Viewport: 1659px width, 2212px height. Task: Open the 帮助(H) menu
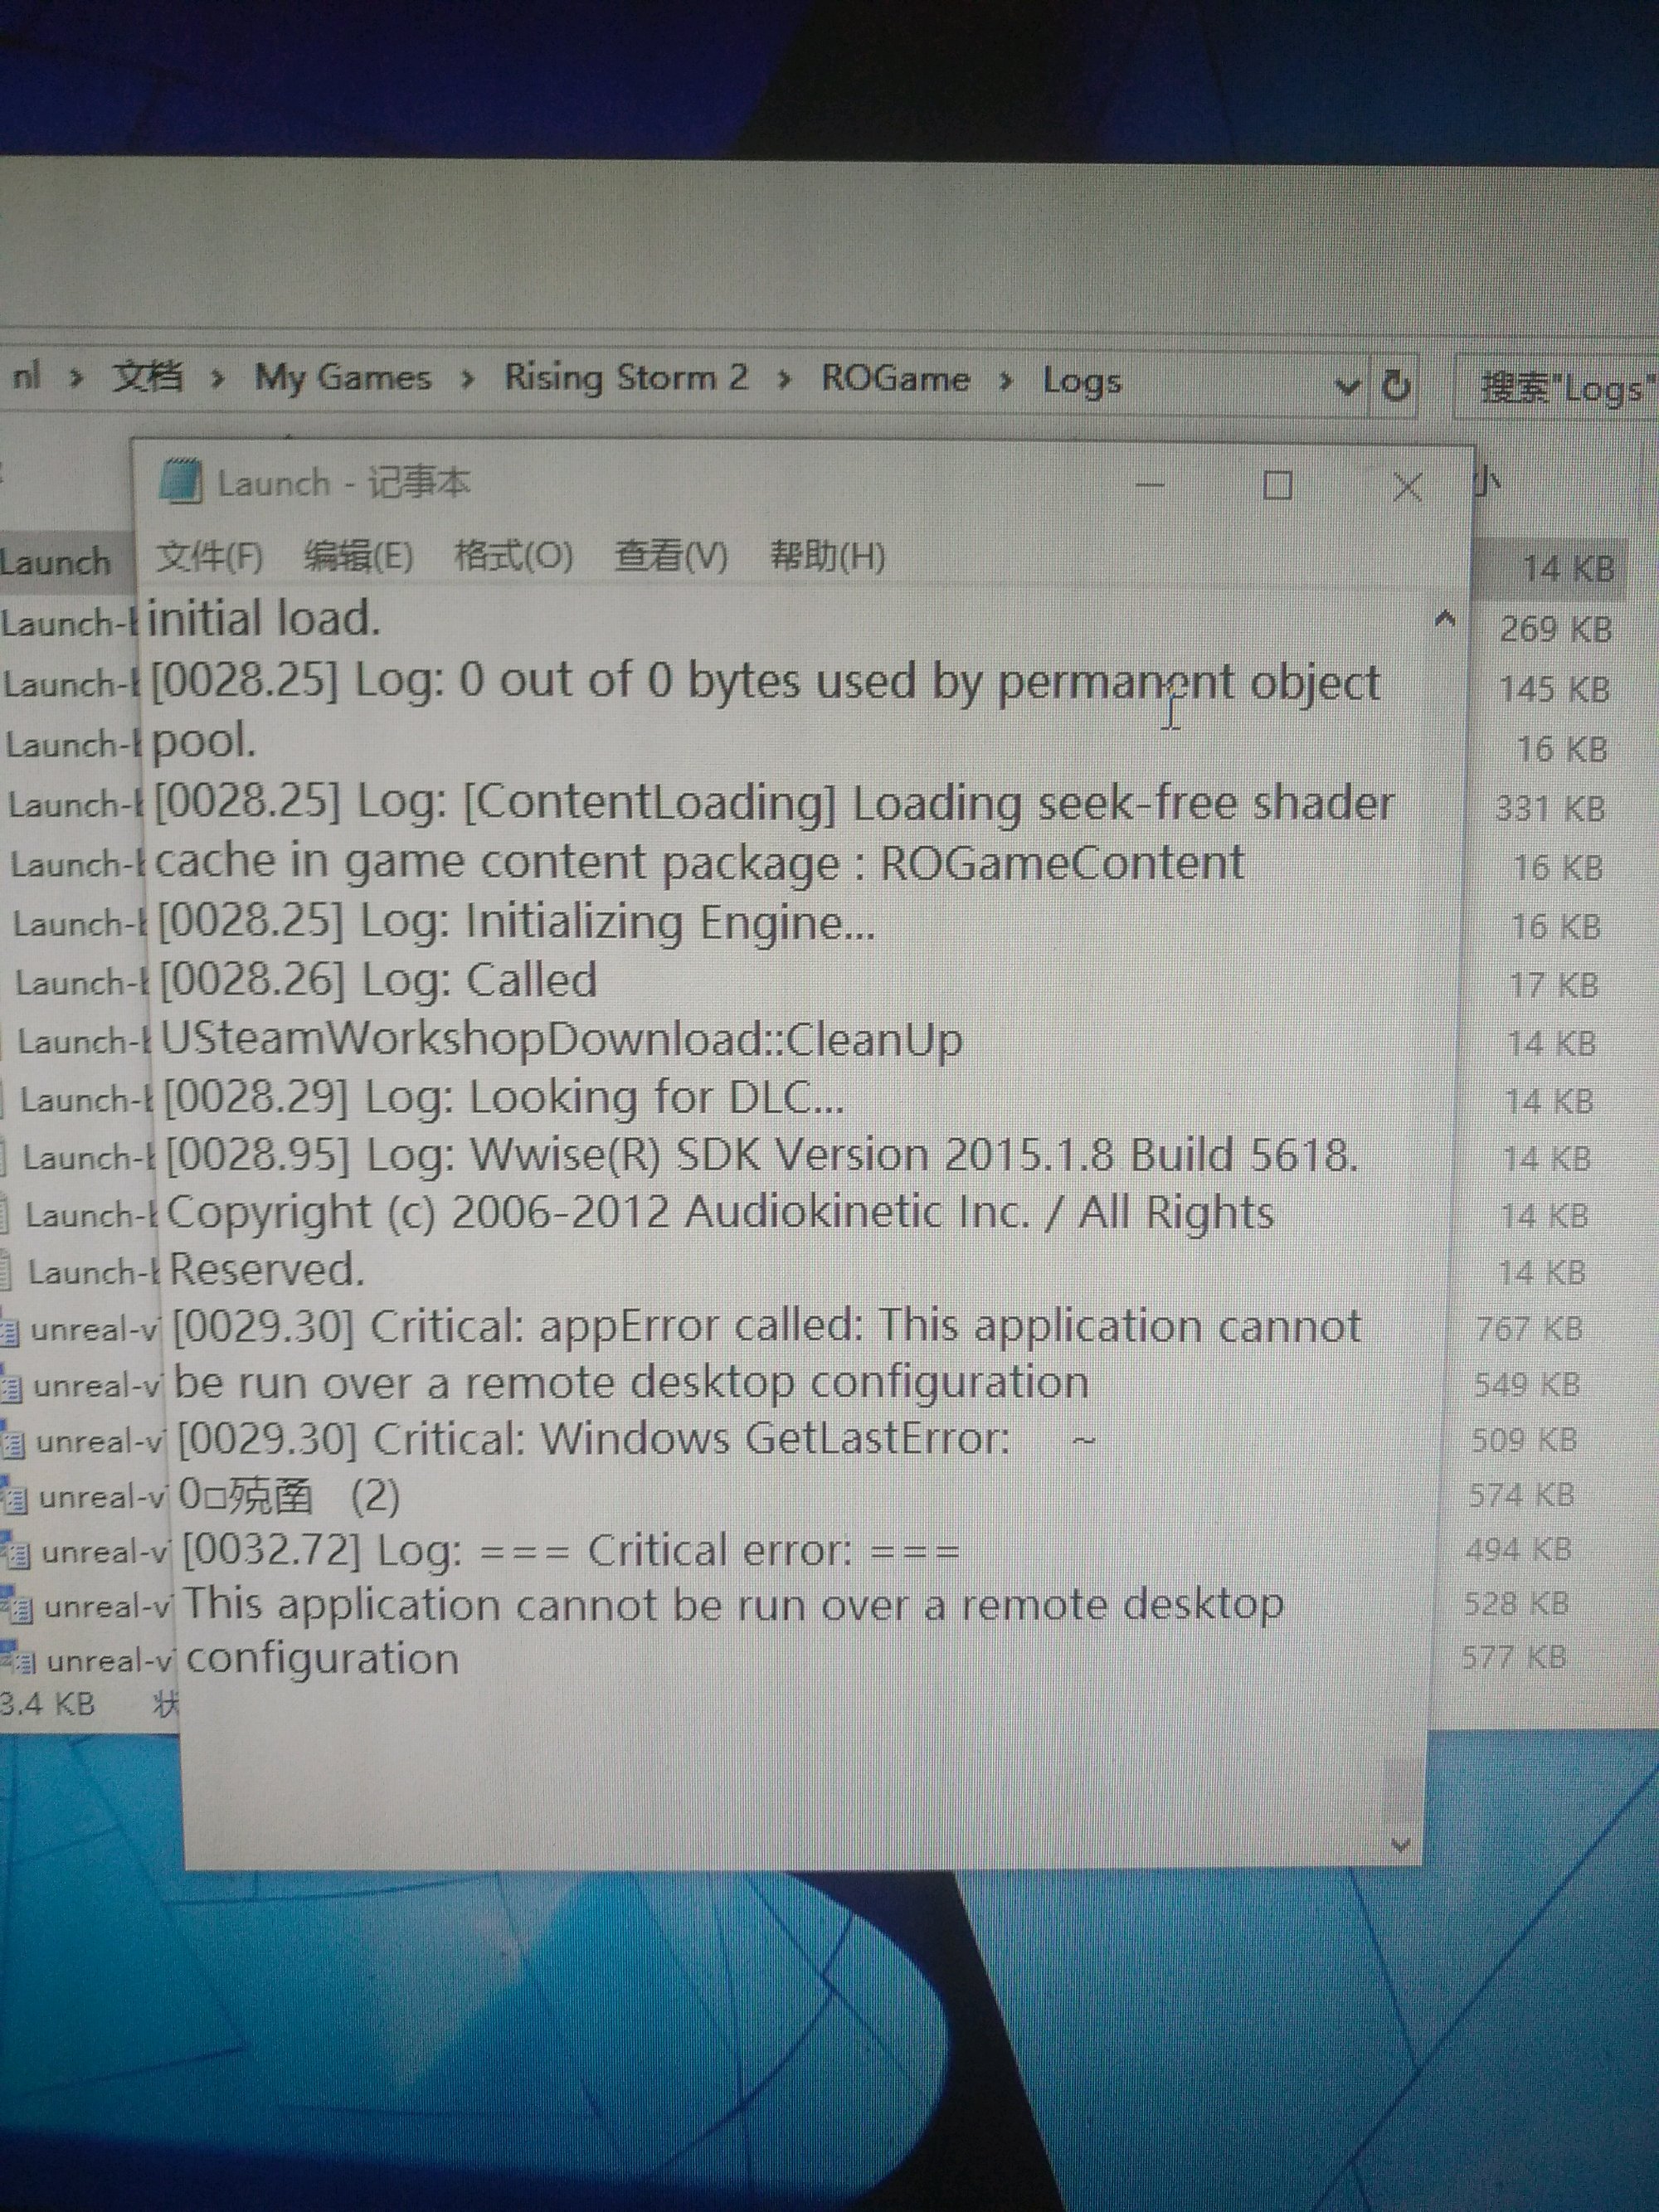[x=827, y=556]
